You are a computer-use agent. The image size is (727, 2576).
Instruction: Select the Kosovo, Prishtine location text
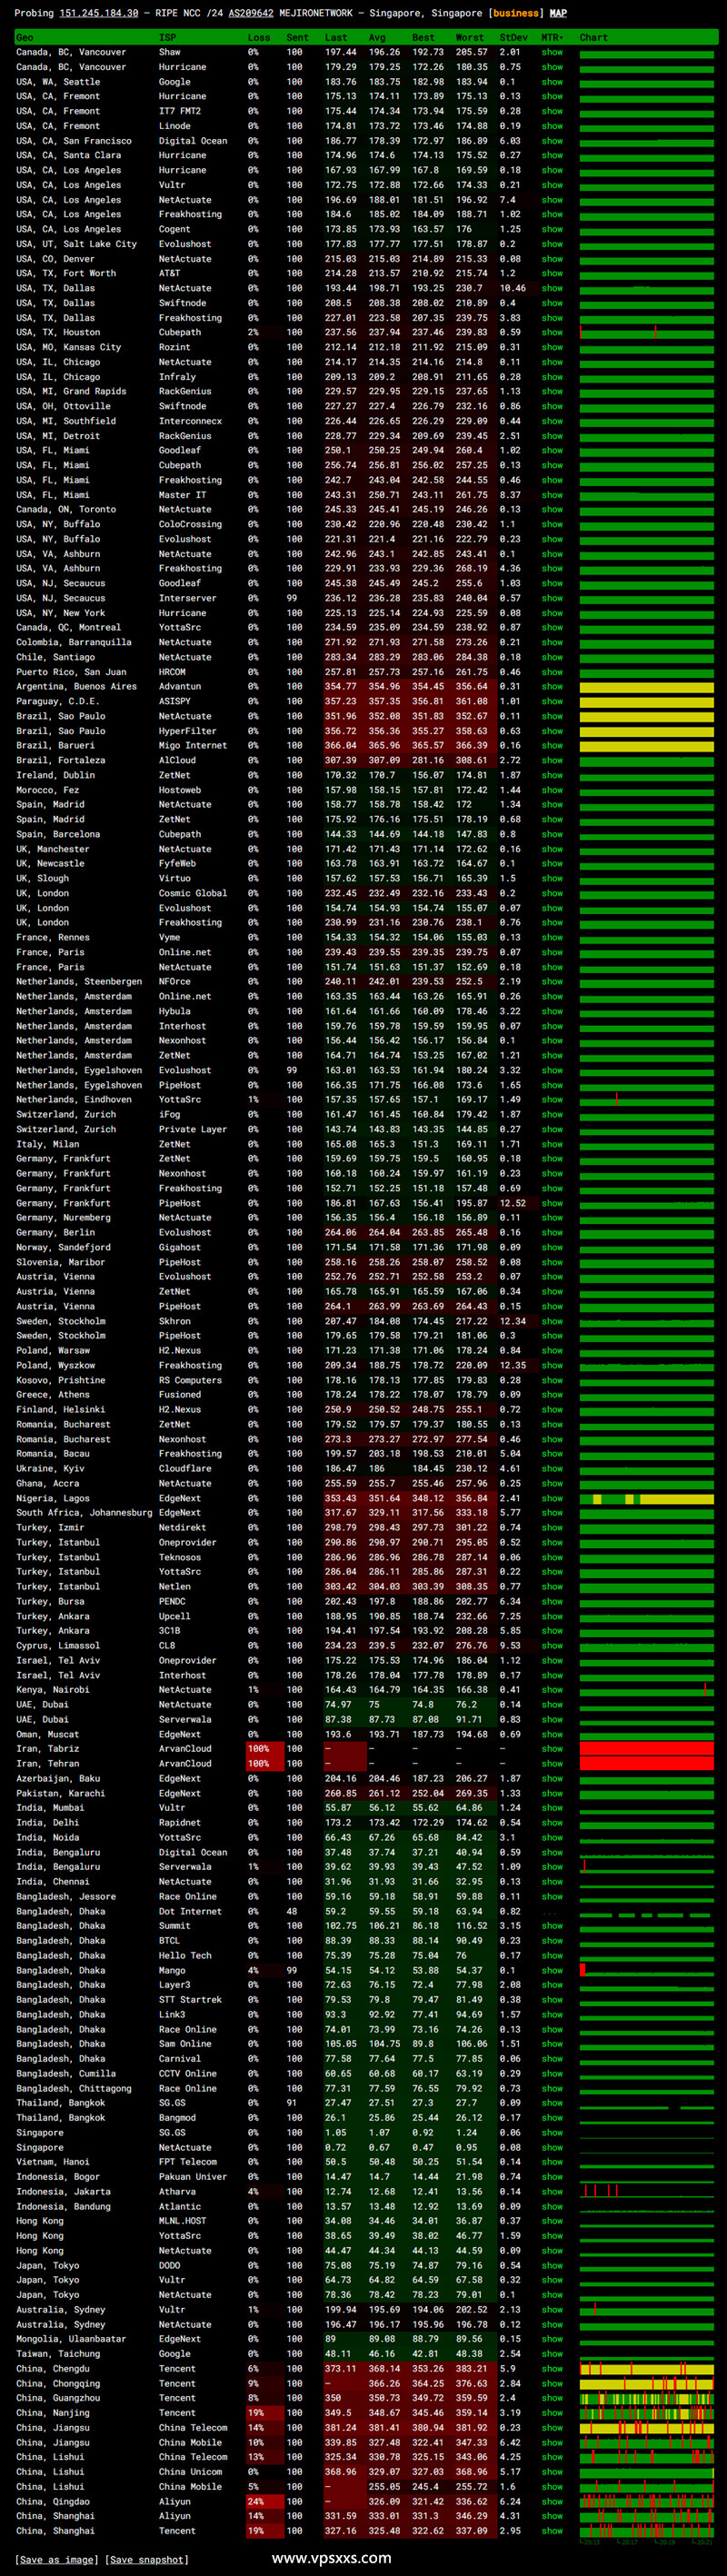click(x=61, y=1380)
